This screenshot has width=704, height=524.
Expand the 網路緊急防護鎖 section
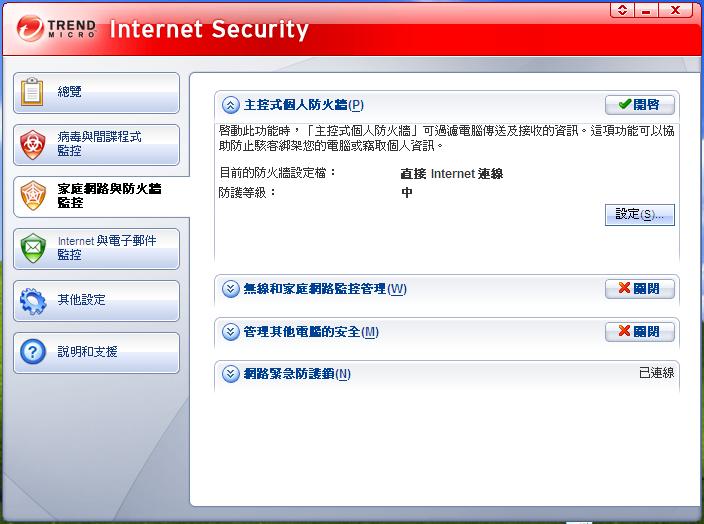point(231,374)
